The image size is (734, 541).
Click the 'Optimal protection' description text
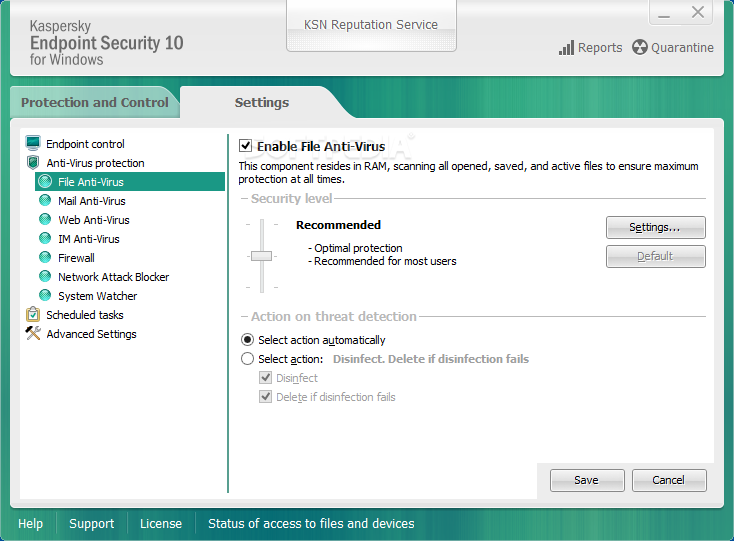tap(358, 248)
